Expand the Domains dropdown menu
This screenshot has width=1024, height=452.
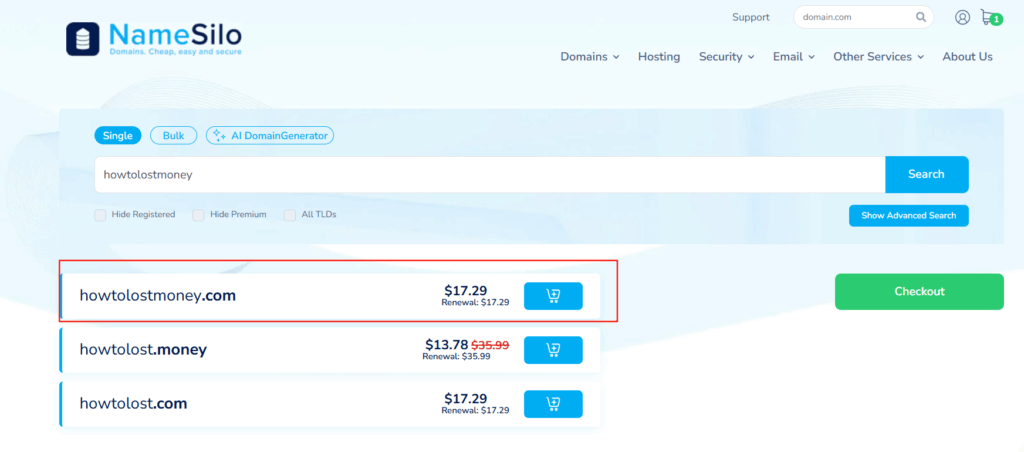[589, 57]
